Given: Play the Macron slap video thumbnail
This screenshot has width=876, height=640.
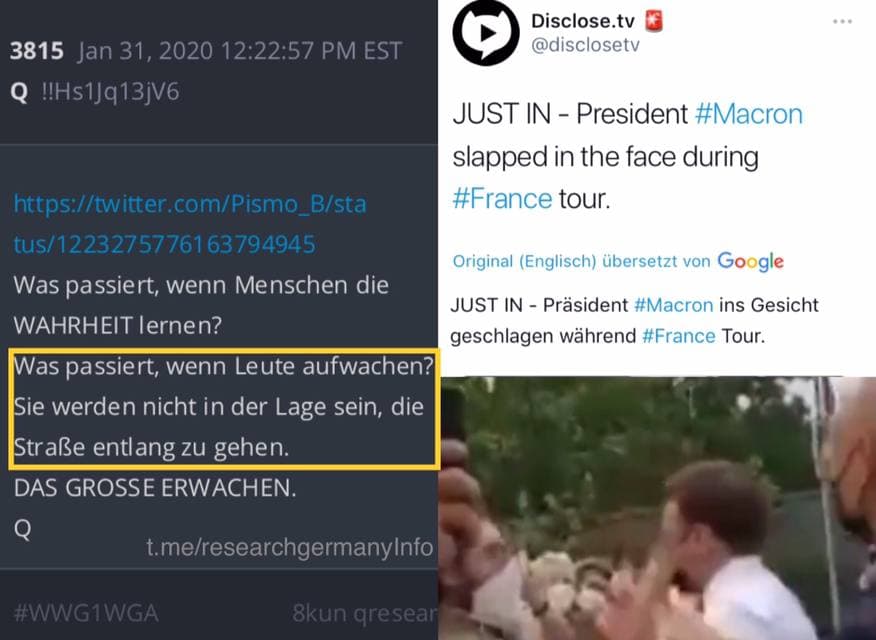Looking at the screenshot, I should click(x=657, y=508).
